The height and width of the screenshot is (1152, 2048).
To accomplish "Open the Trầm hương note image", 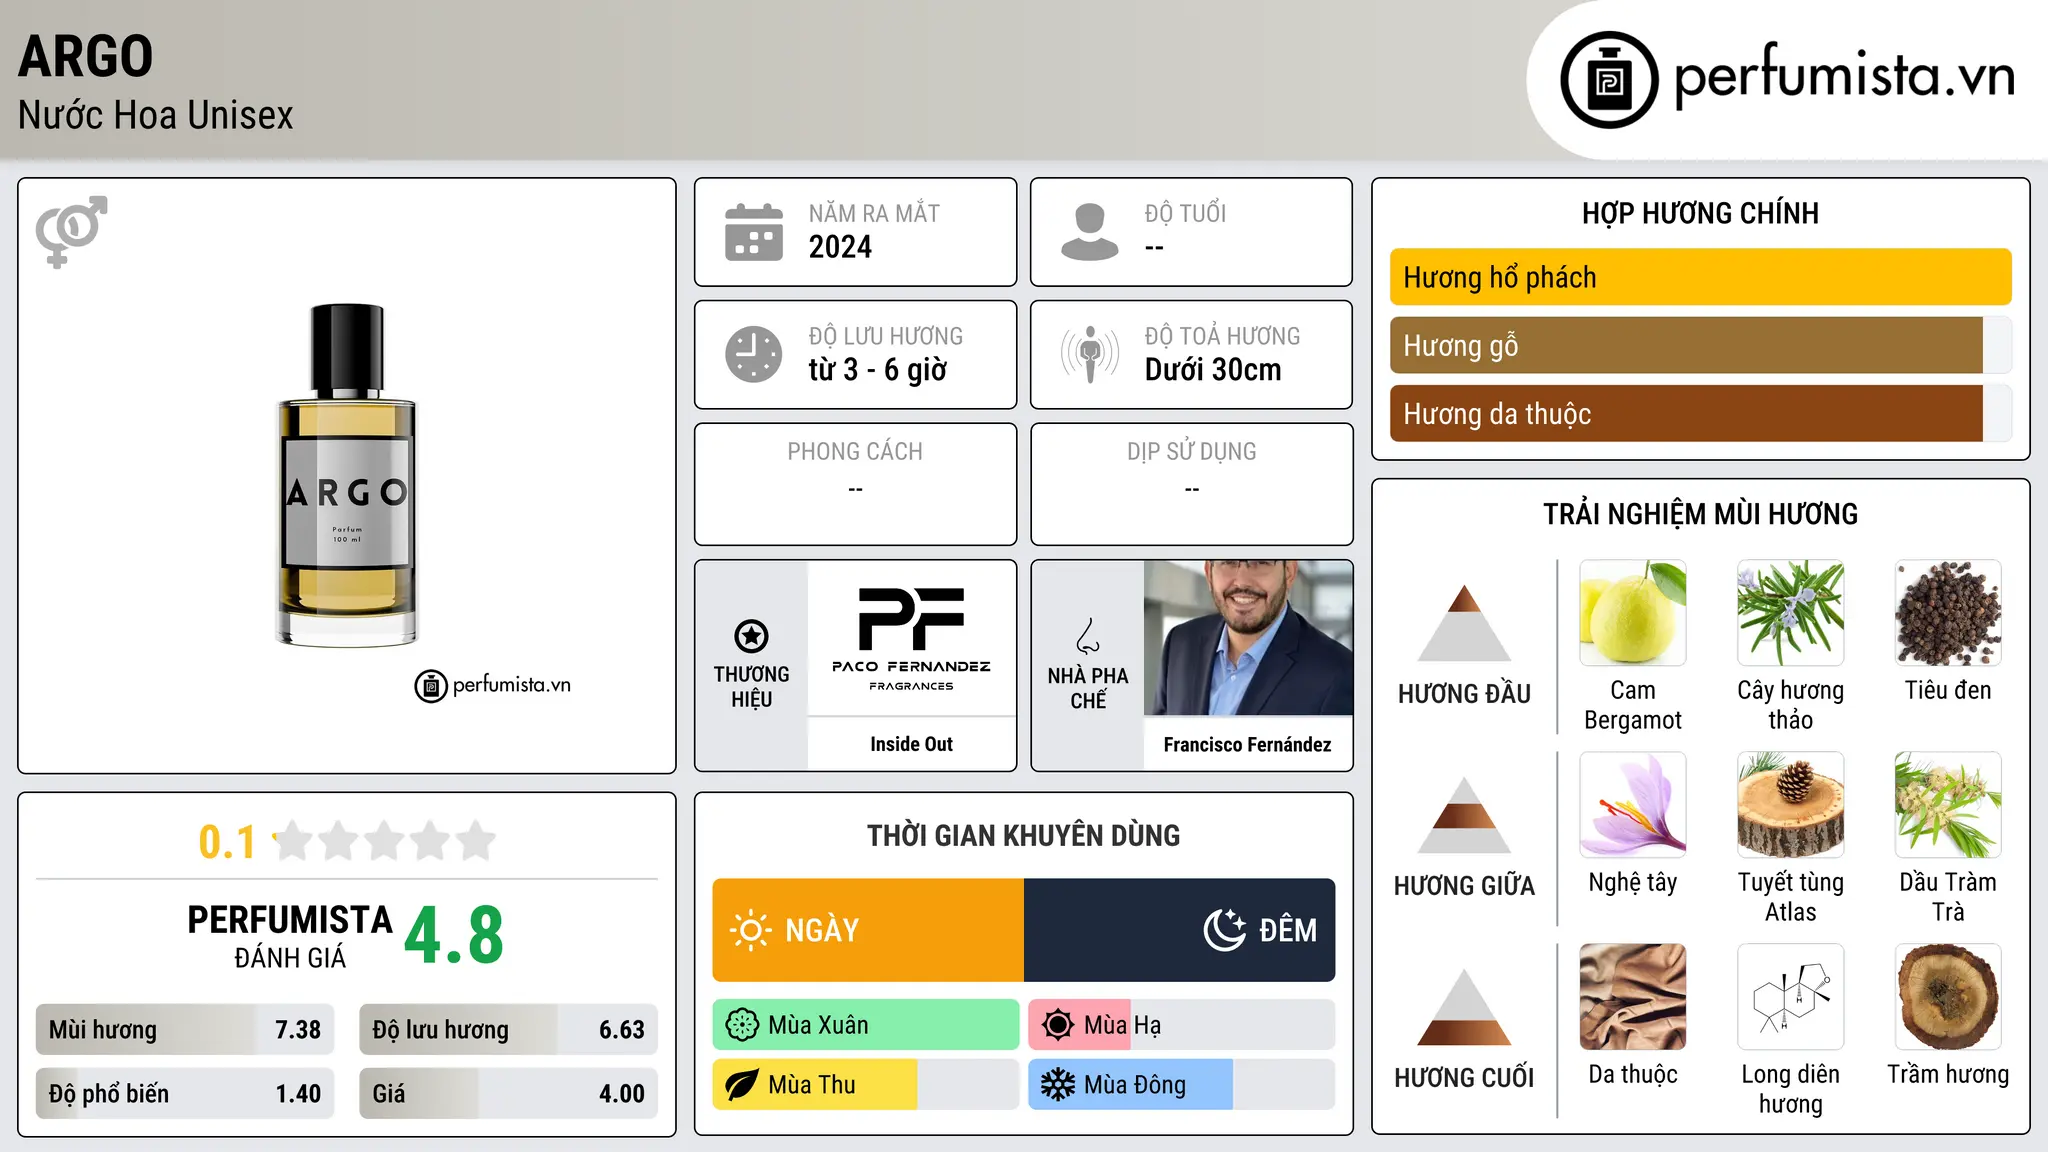I will click(x=1948, y=997).
